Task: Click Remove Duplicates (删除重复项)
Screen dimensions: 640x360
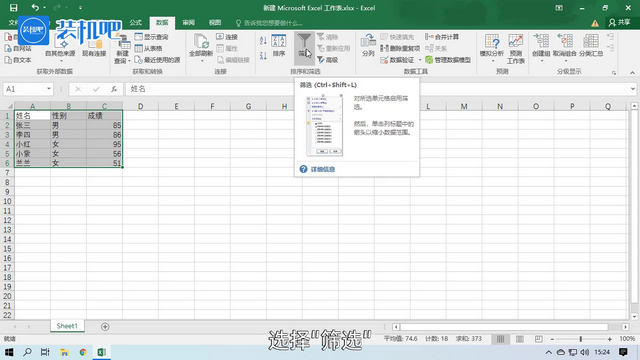Action: [x=400, y=48]
